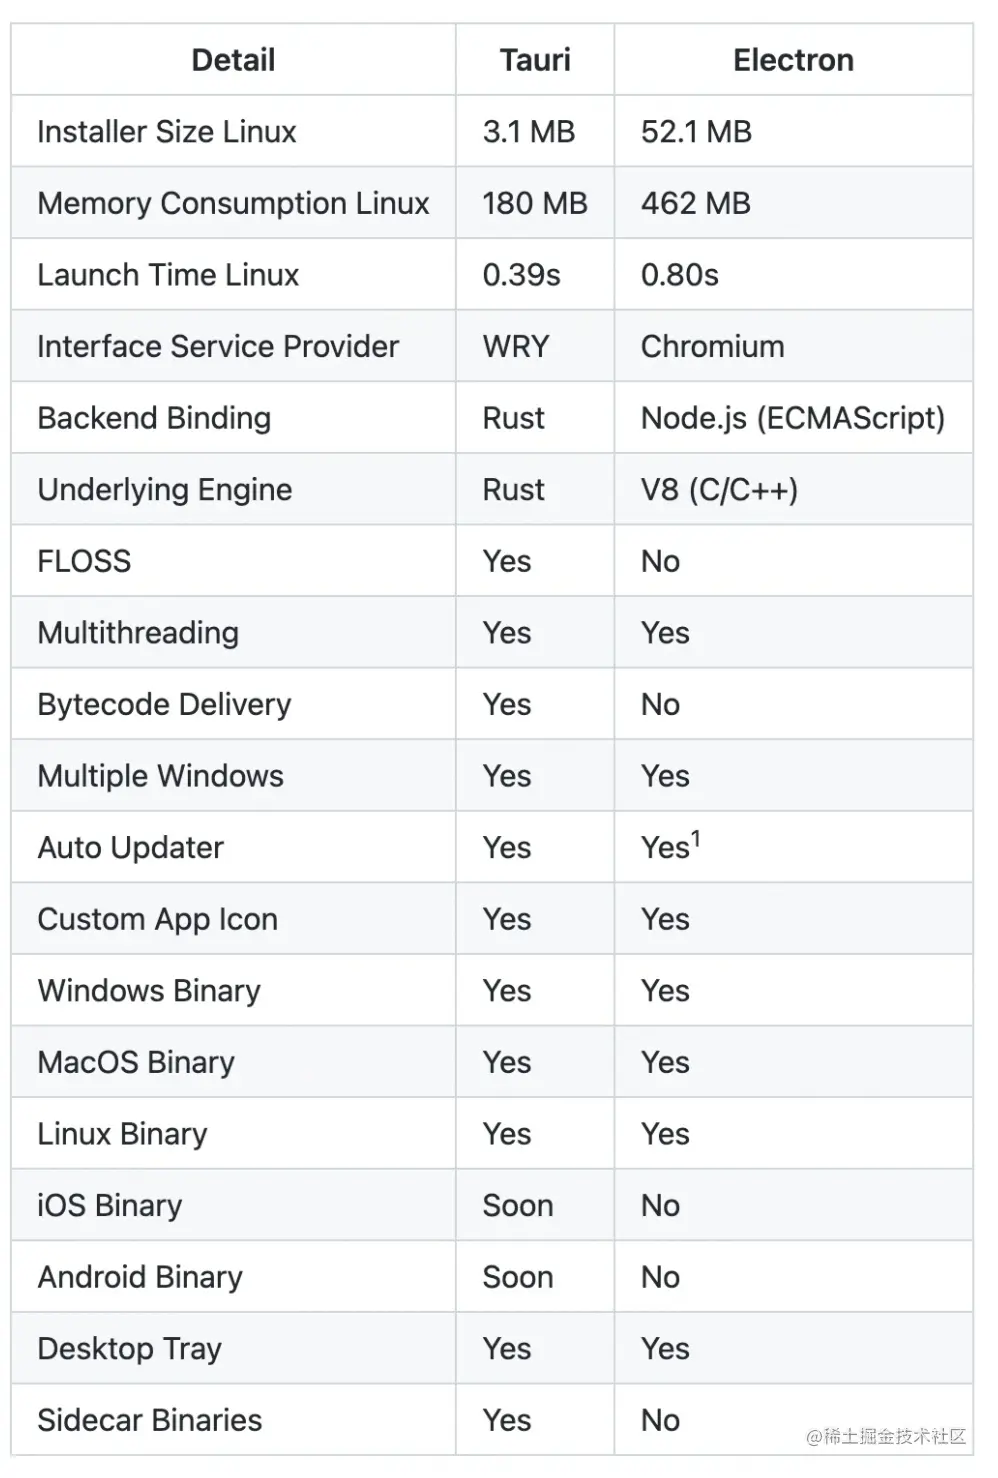Select the Desktop Tray row label

[129, 1349]
